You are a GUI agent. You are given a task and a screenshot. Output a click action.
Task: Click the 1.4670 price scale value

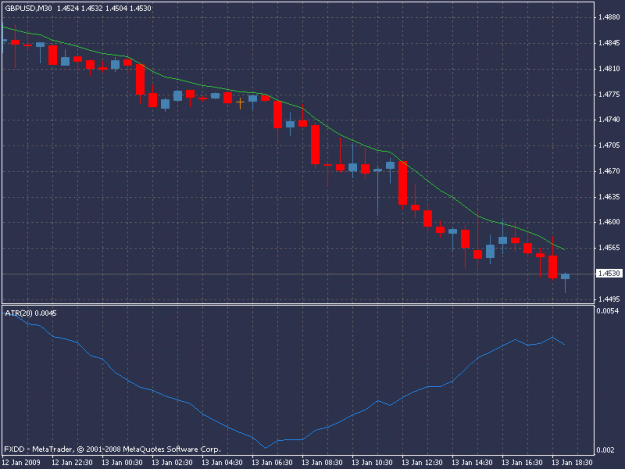point(609,171)
